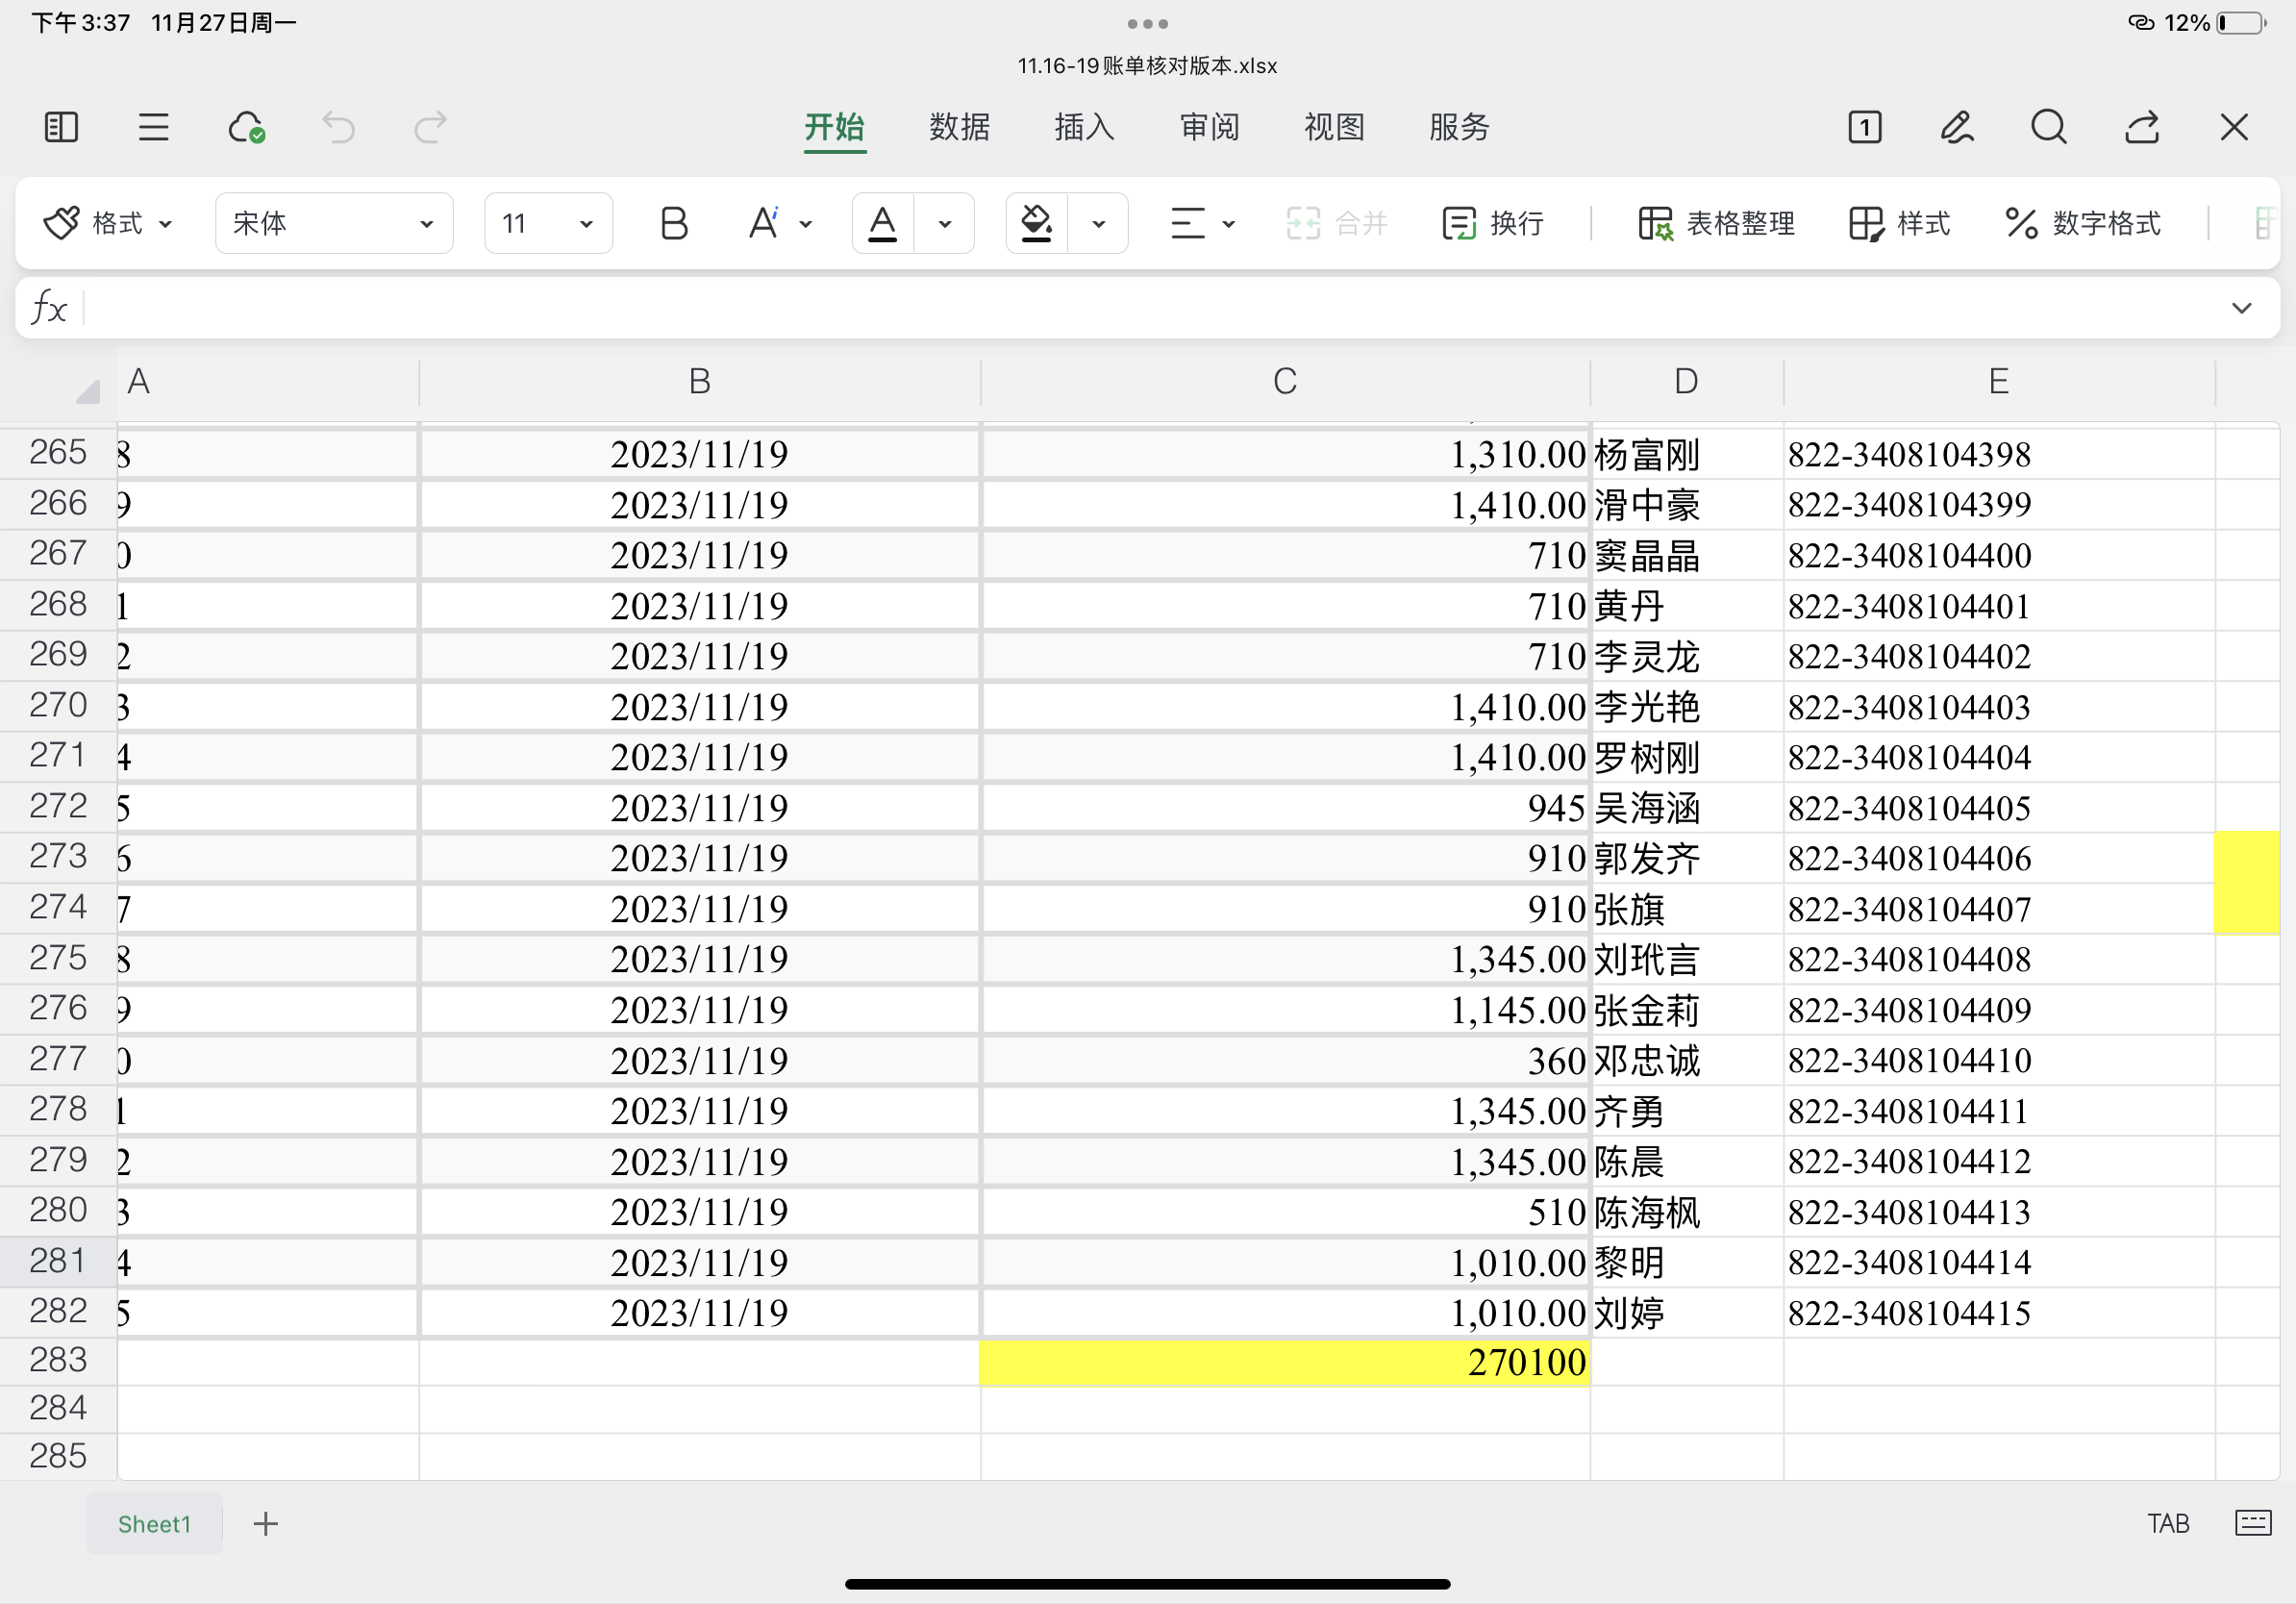
Task: Click the 表格整理 button
Action: [1716, 223]
